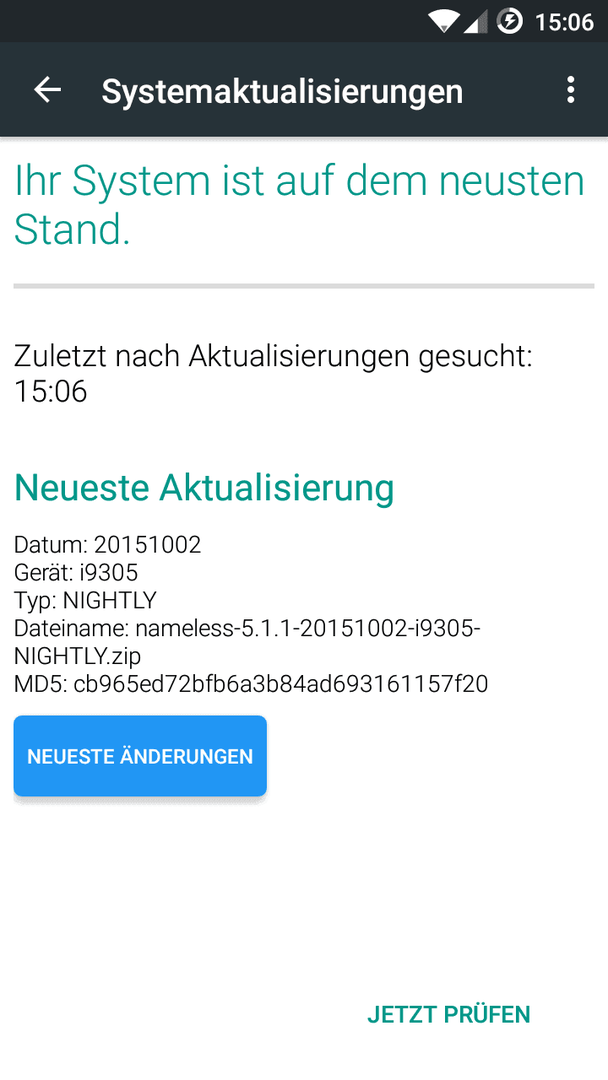Select the Gerät: i9305 line
The image size is (608, 1080).
[76, 572]
